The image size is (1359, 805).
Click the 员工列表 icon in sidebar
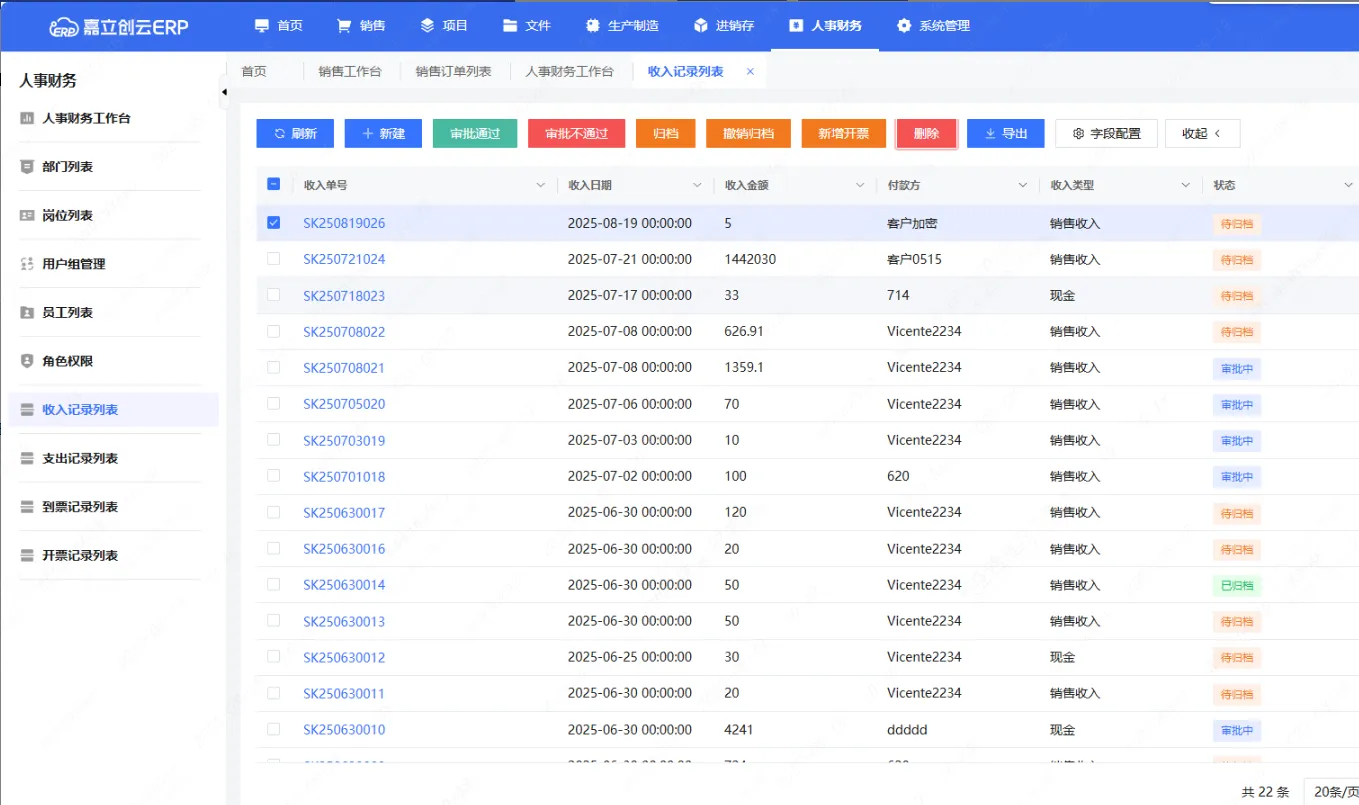coord(27,313)
